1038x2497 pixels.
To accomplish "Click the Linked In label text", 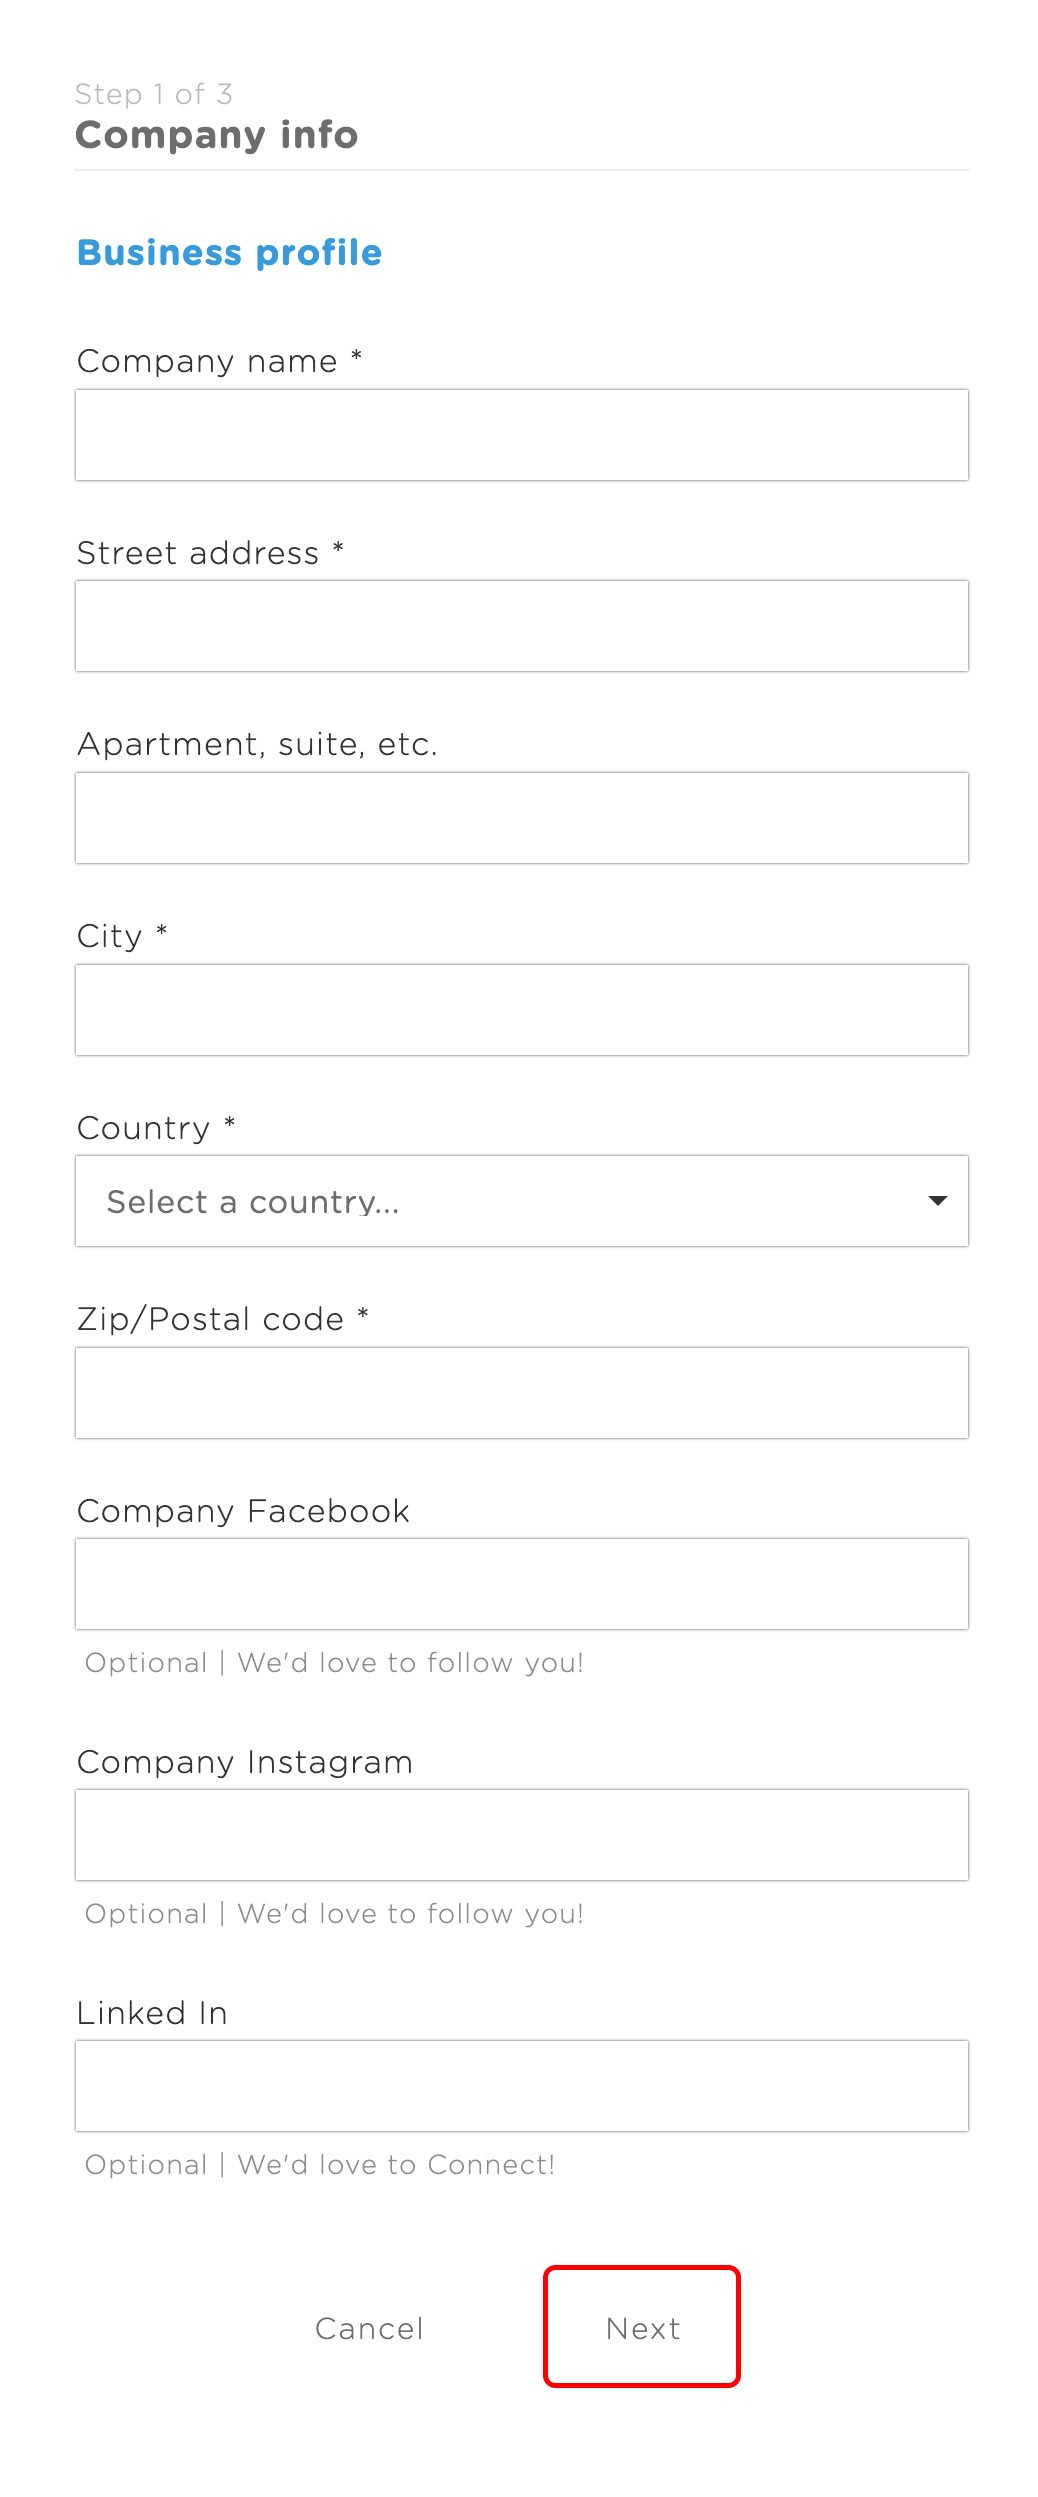I will tap(152, 2013).
